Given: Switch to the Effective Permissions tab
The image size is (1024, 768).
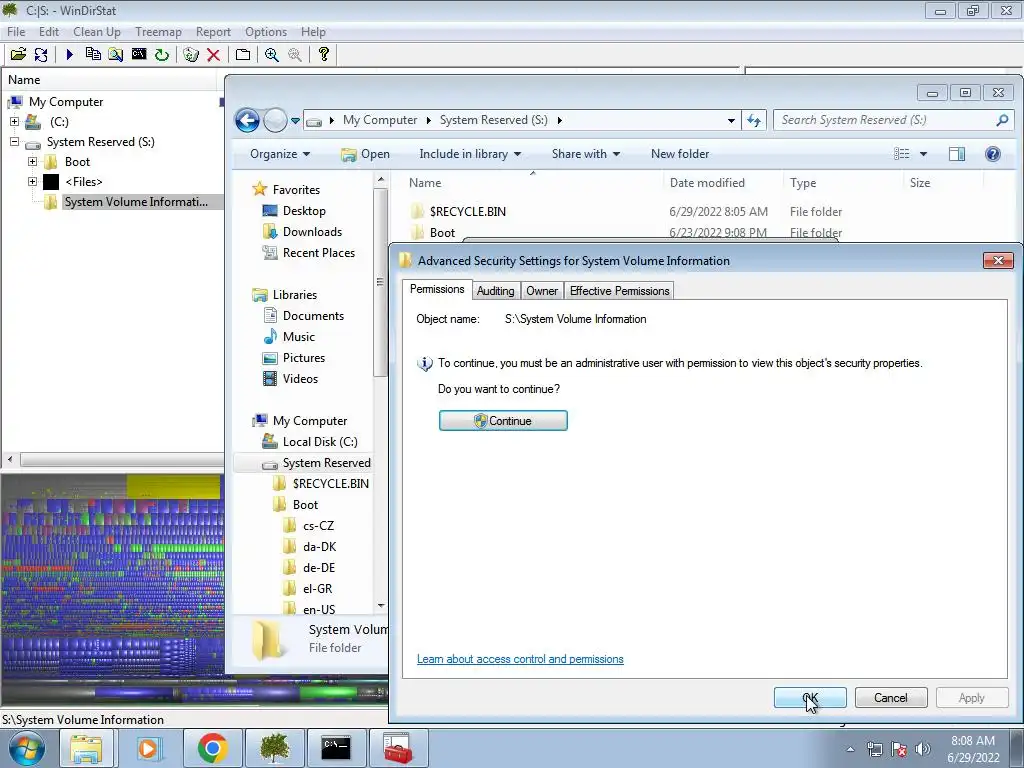Looking at the screenshot, I should 619,291.
